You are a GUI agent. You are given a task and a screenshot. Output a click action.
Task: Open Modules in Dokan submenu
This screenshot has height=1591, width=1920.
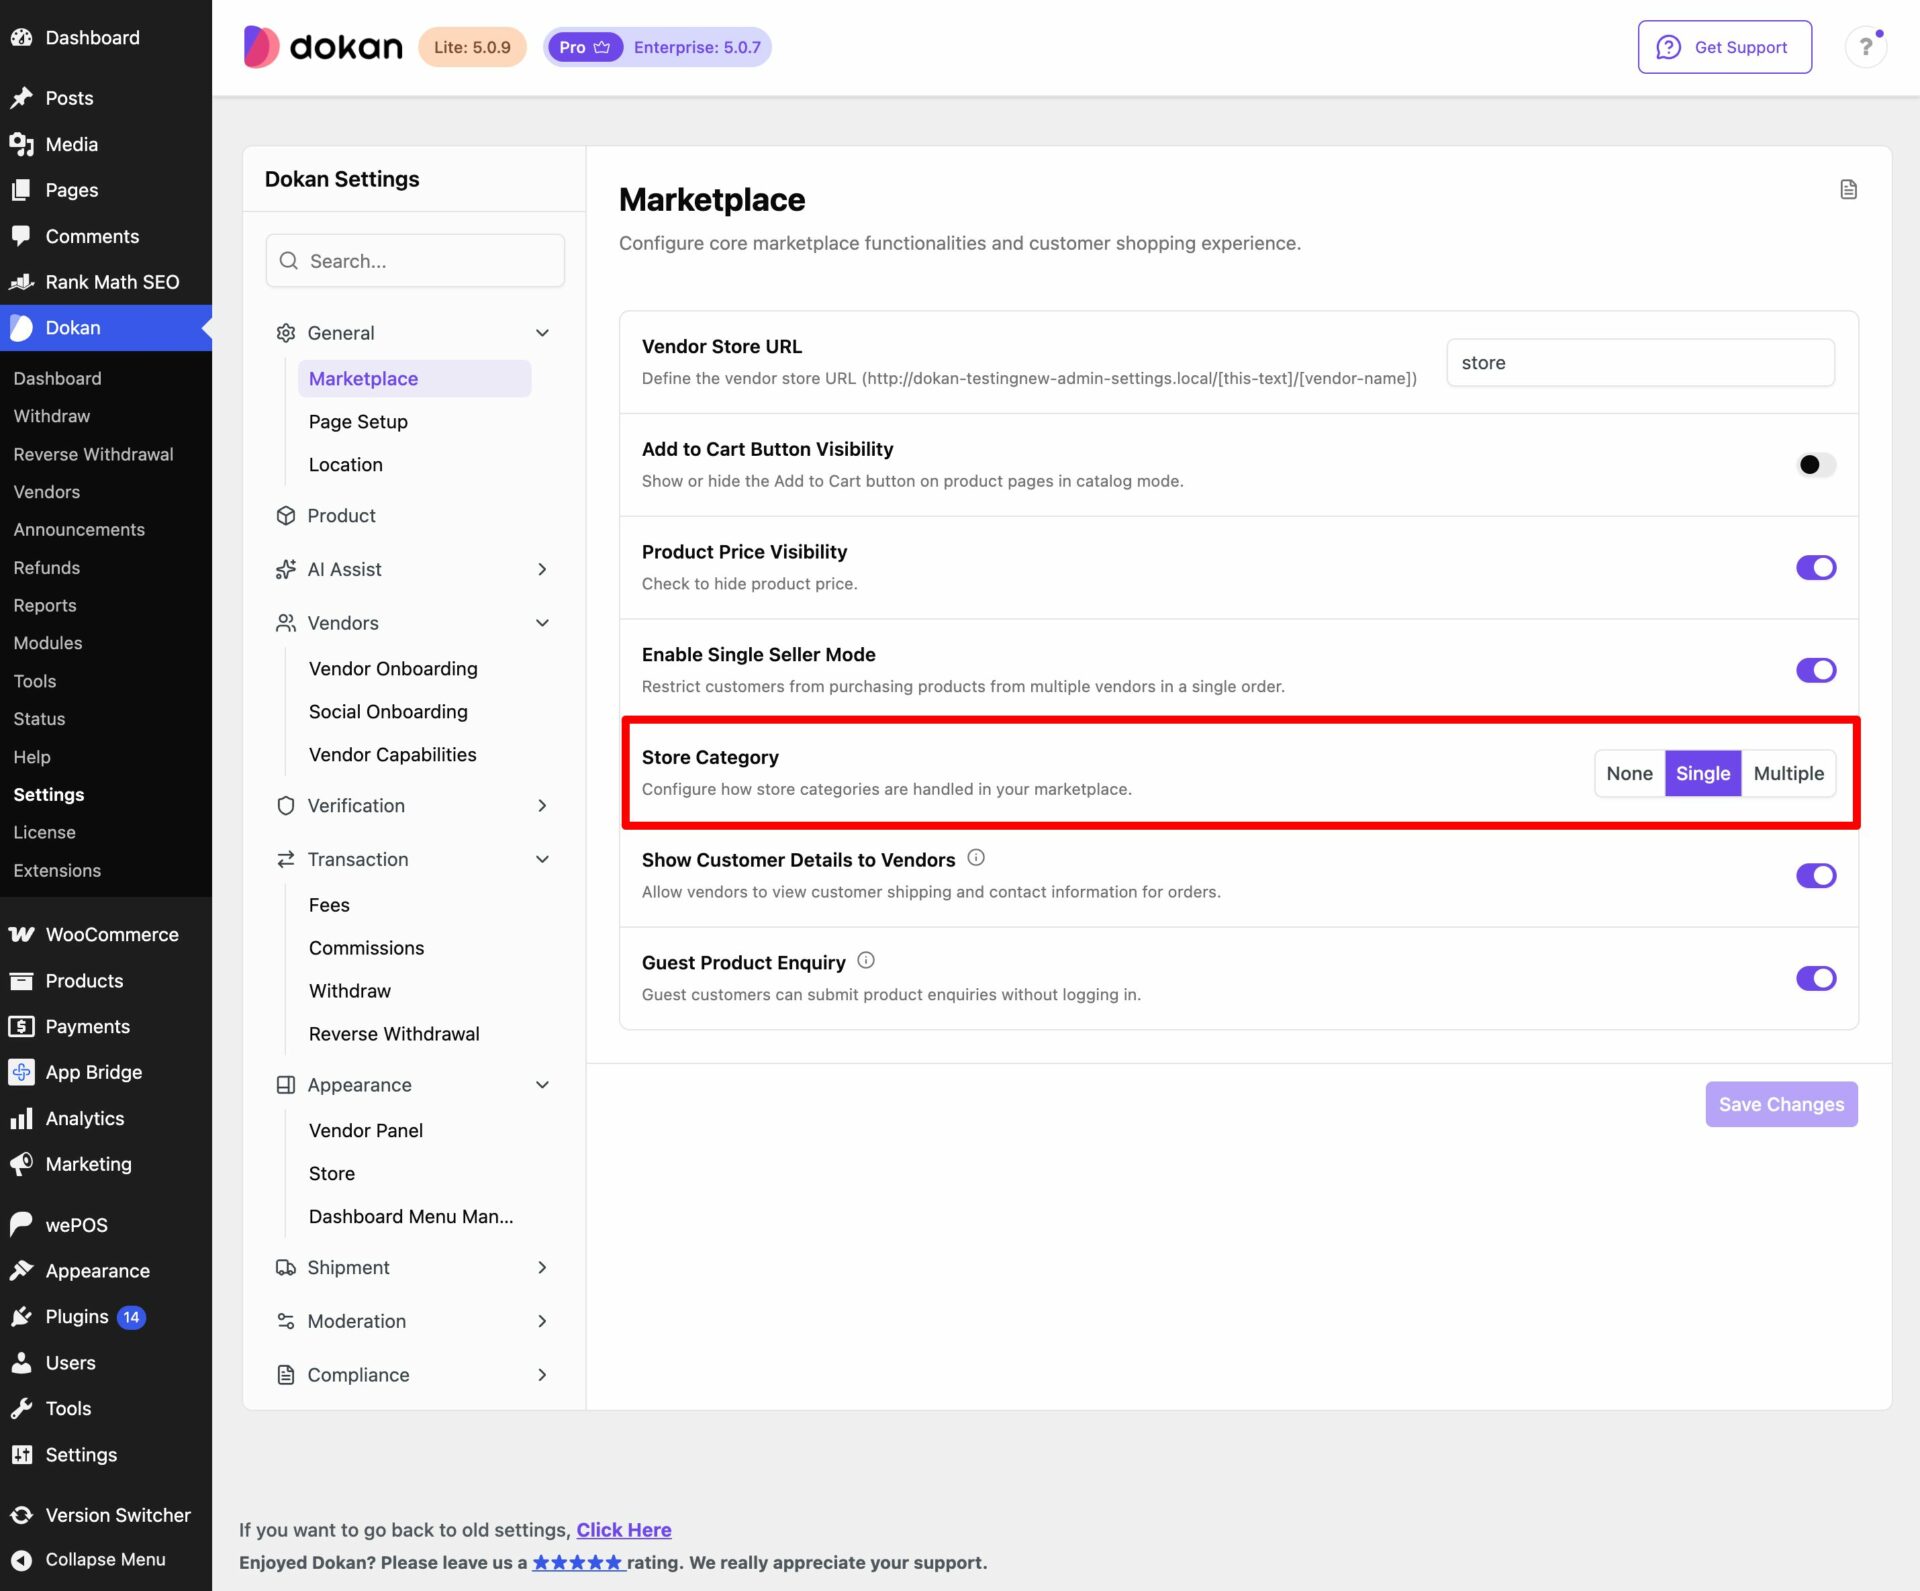point(48,643)
